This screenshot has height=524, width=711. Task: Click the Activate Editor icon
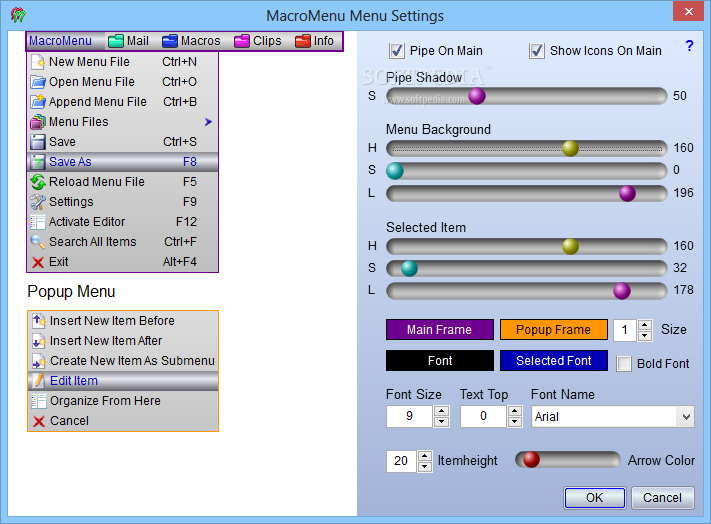[x=38, y=222]
